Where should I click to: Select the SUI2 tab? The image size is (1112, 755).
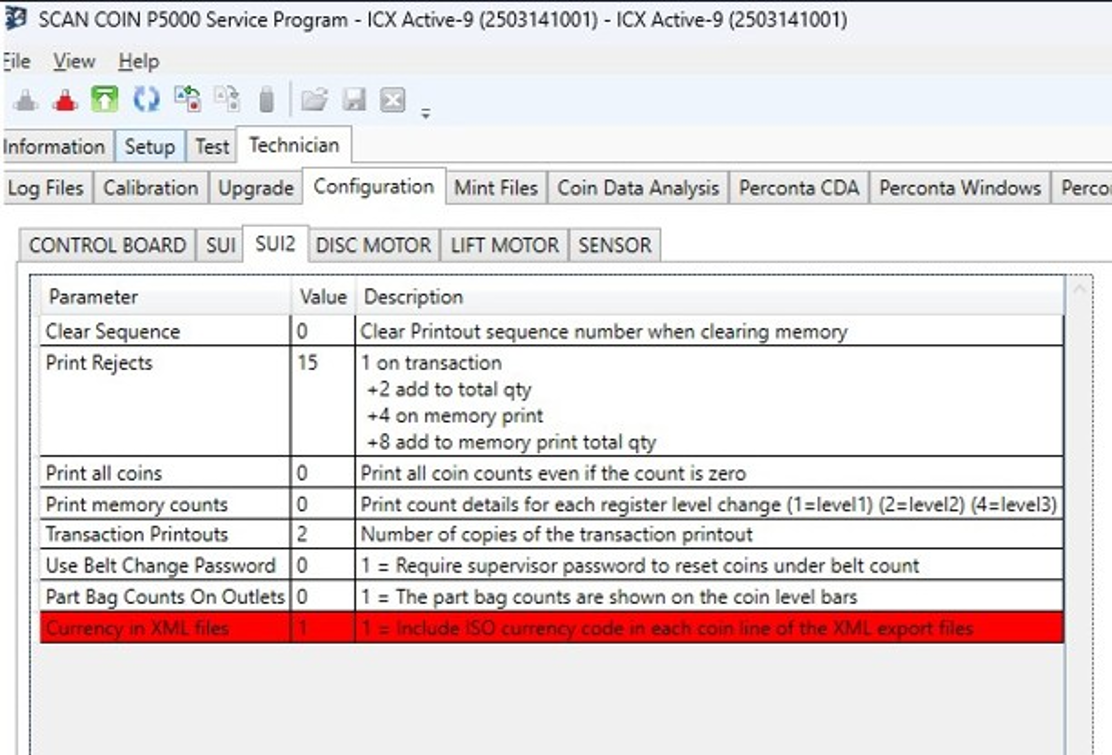coord(275,244)
